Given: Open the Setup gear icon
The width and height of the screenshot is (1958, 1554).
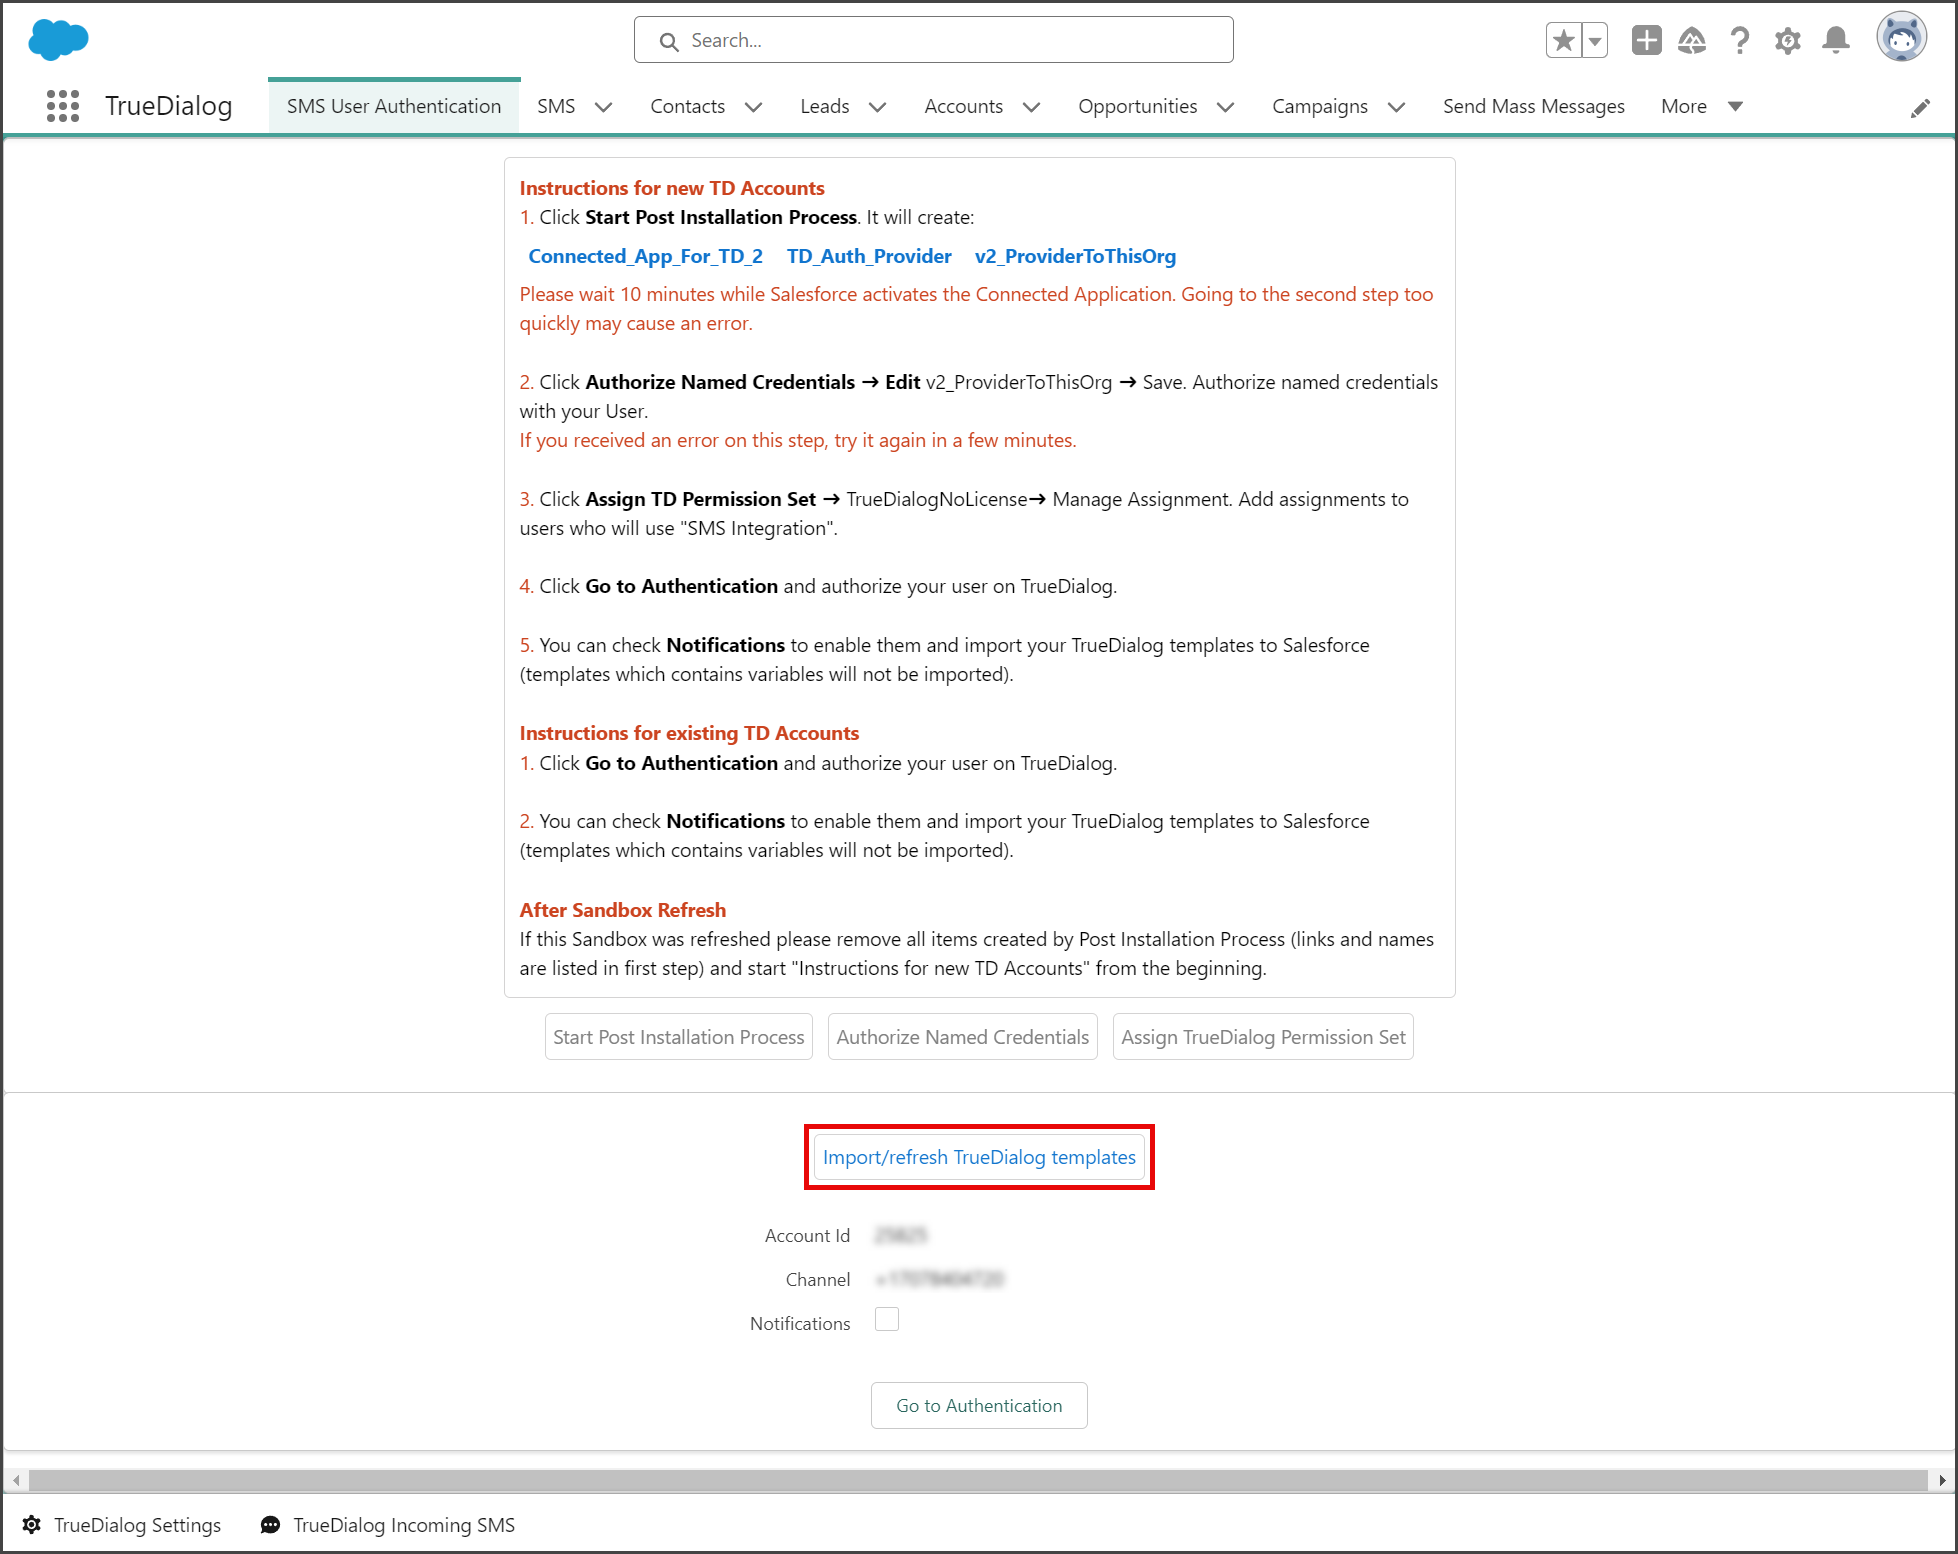Looking at the screenshot, I should point(1788,40).
